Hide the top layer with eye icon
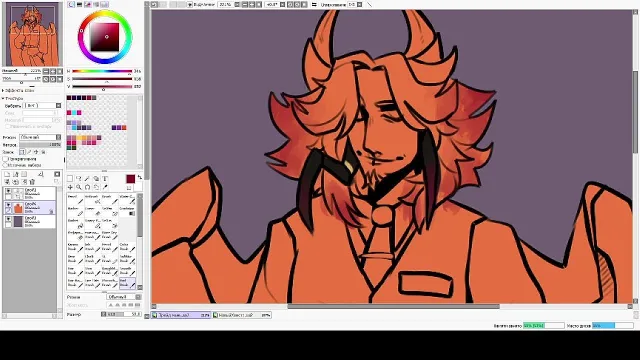The width and height of the screenshot is (640, 360). (x=8, y=191)
